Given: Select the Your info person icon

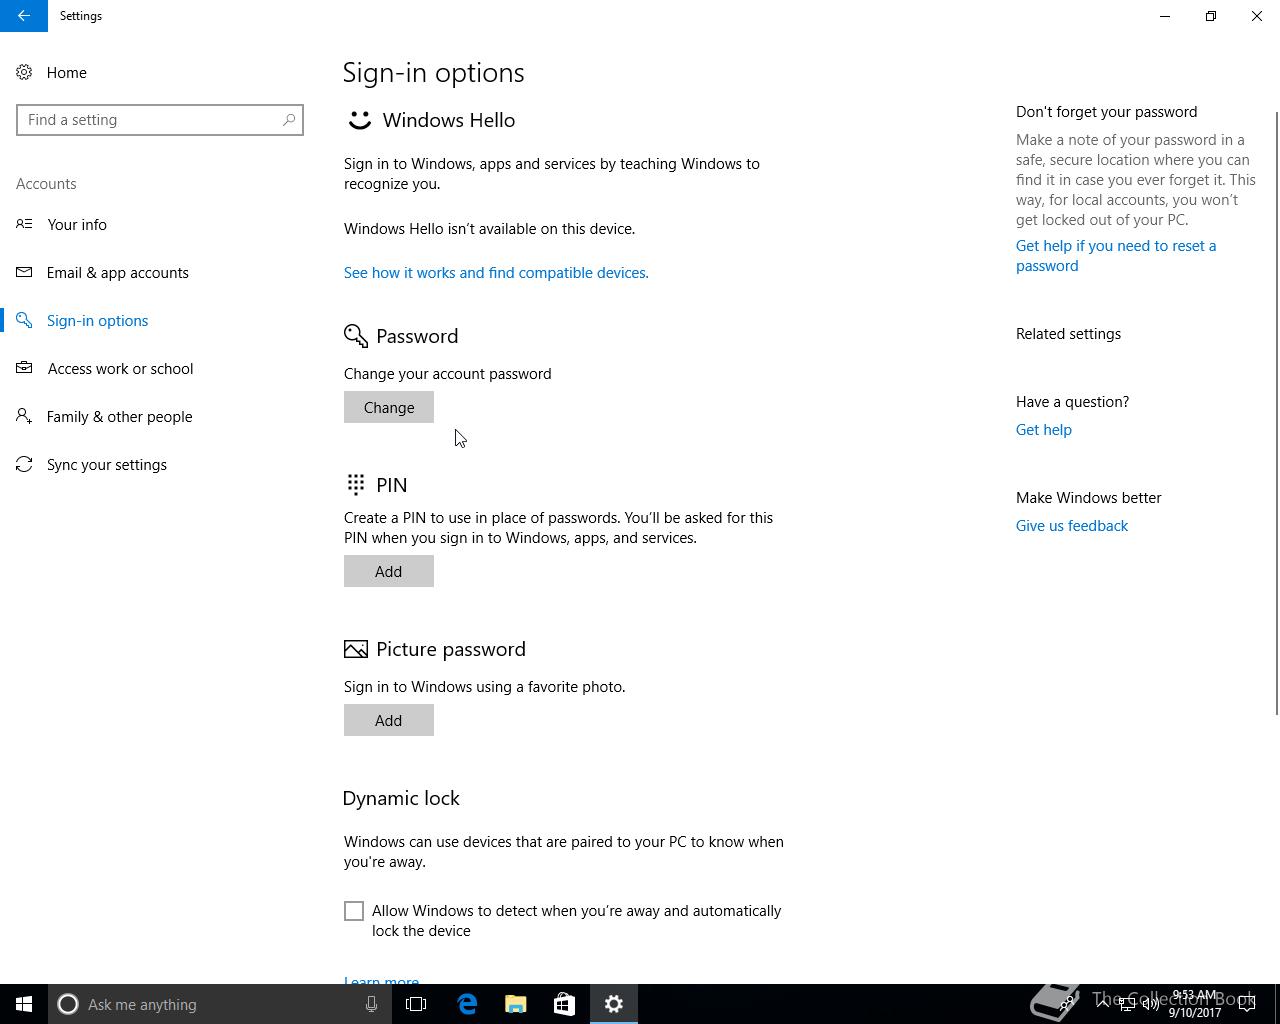Looking at the screenshot, I should click(x=24, y=224).
